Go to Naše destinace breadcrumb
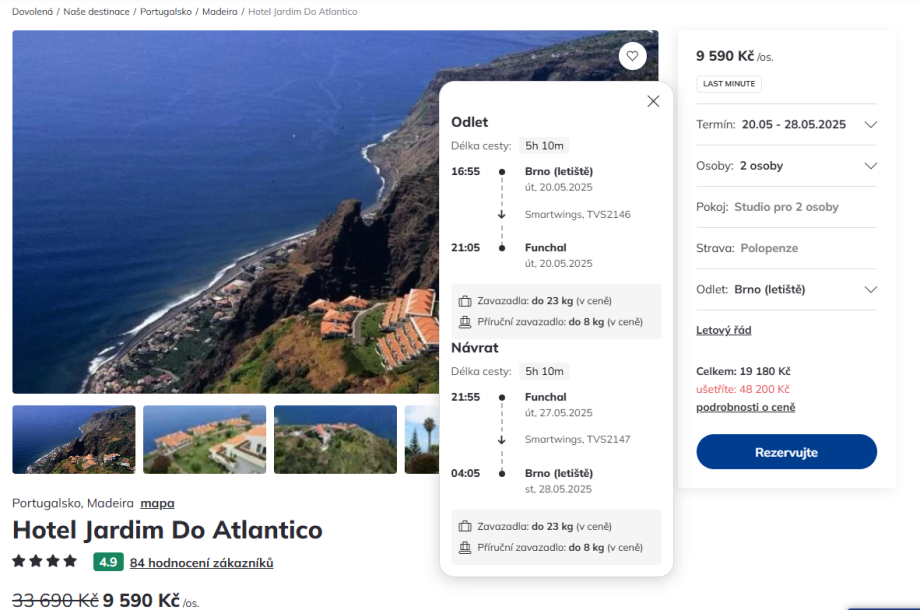920x610 pixels. pos(97,12)
